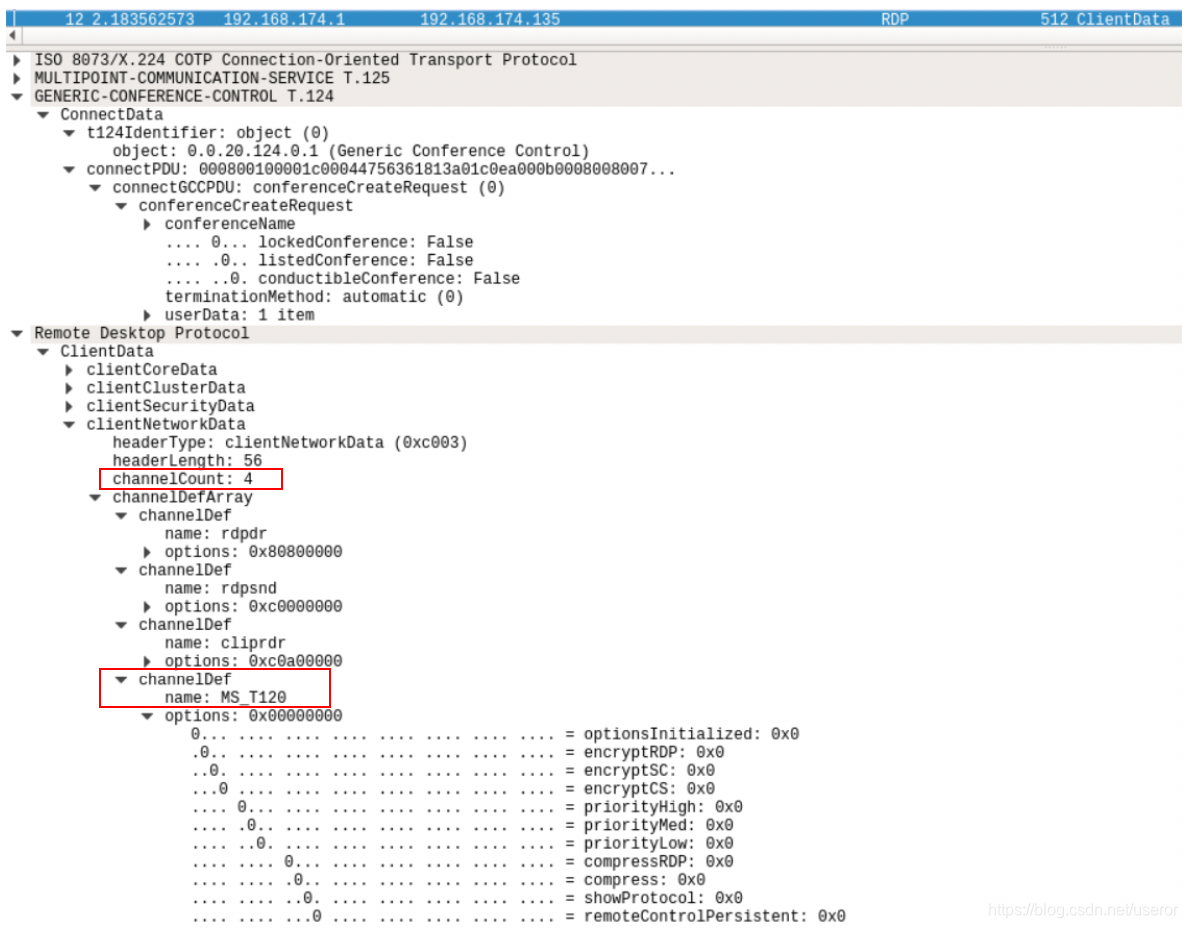
Task: Expand the clientClusterData node
Action: pos(69,388)
